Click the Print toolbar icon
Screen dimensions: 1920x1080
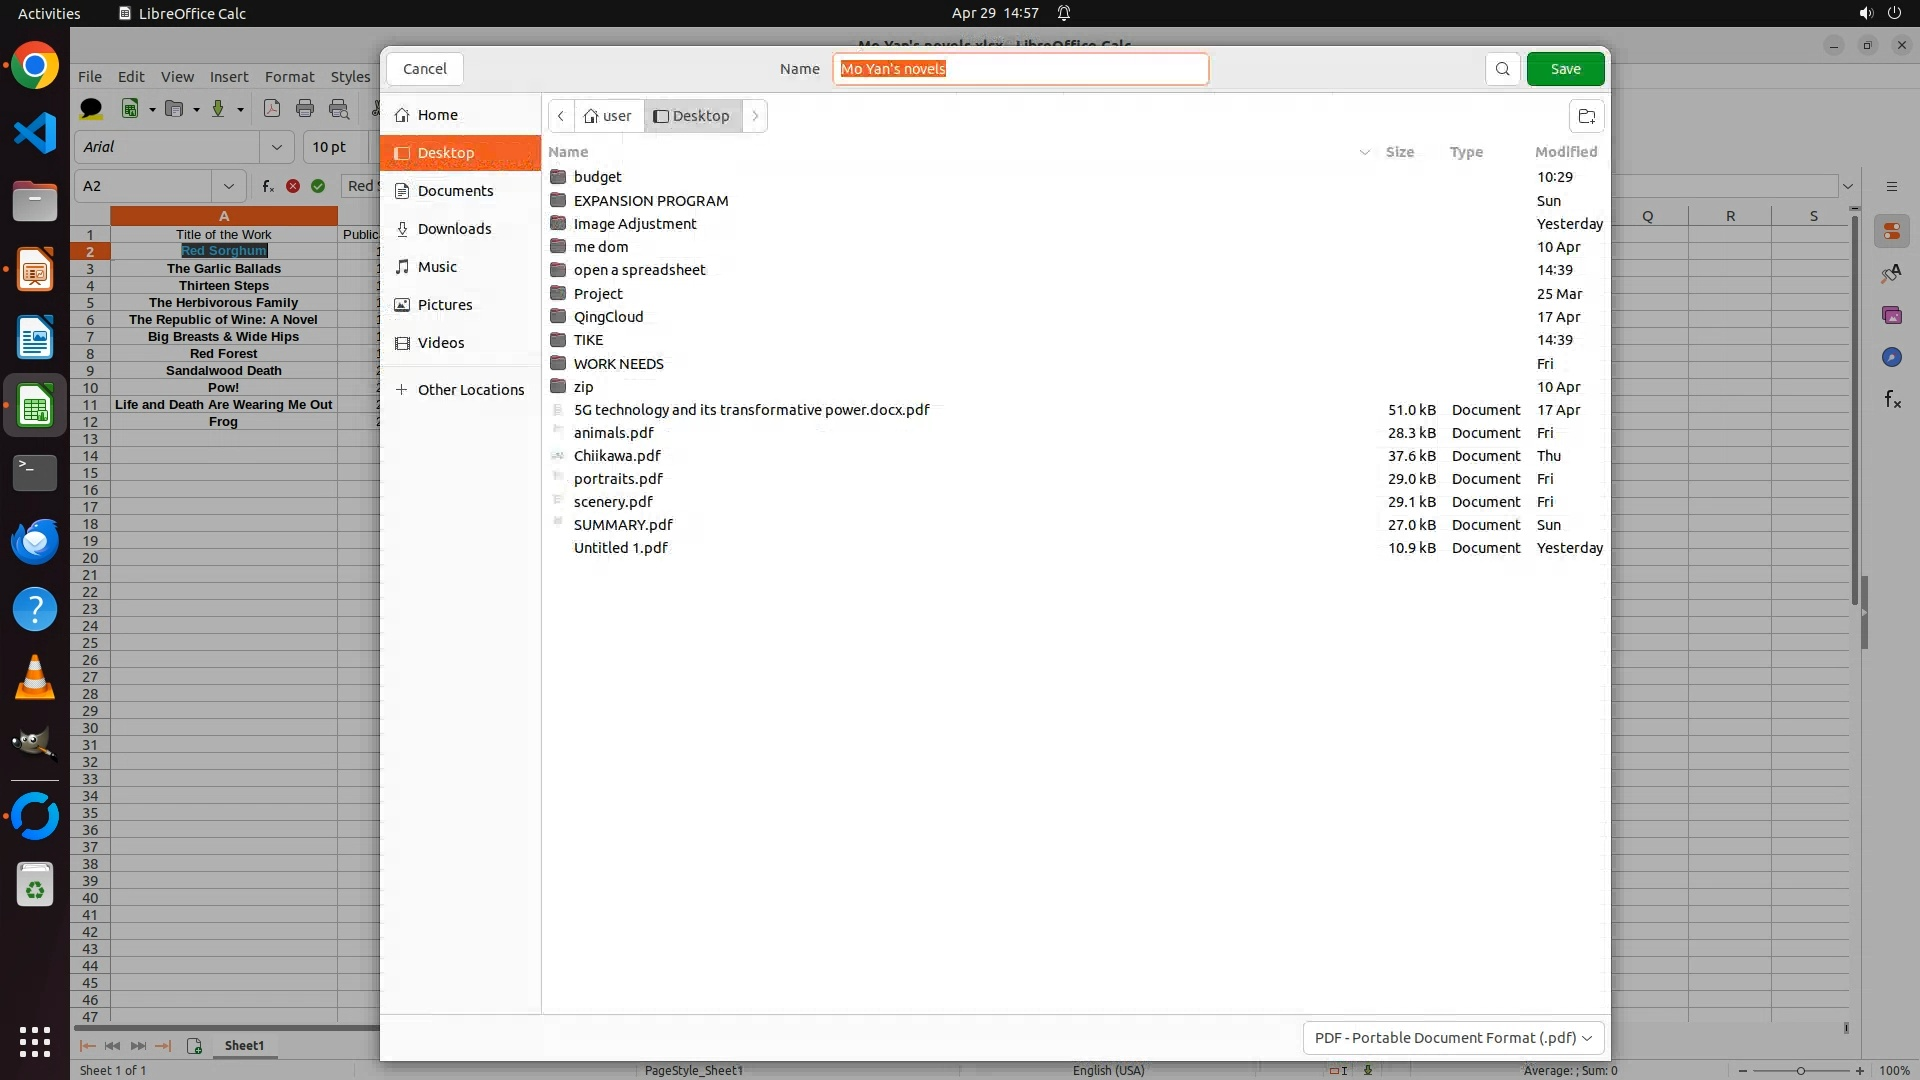[305, 109]
